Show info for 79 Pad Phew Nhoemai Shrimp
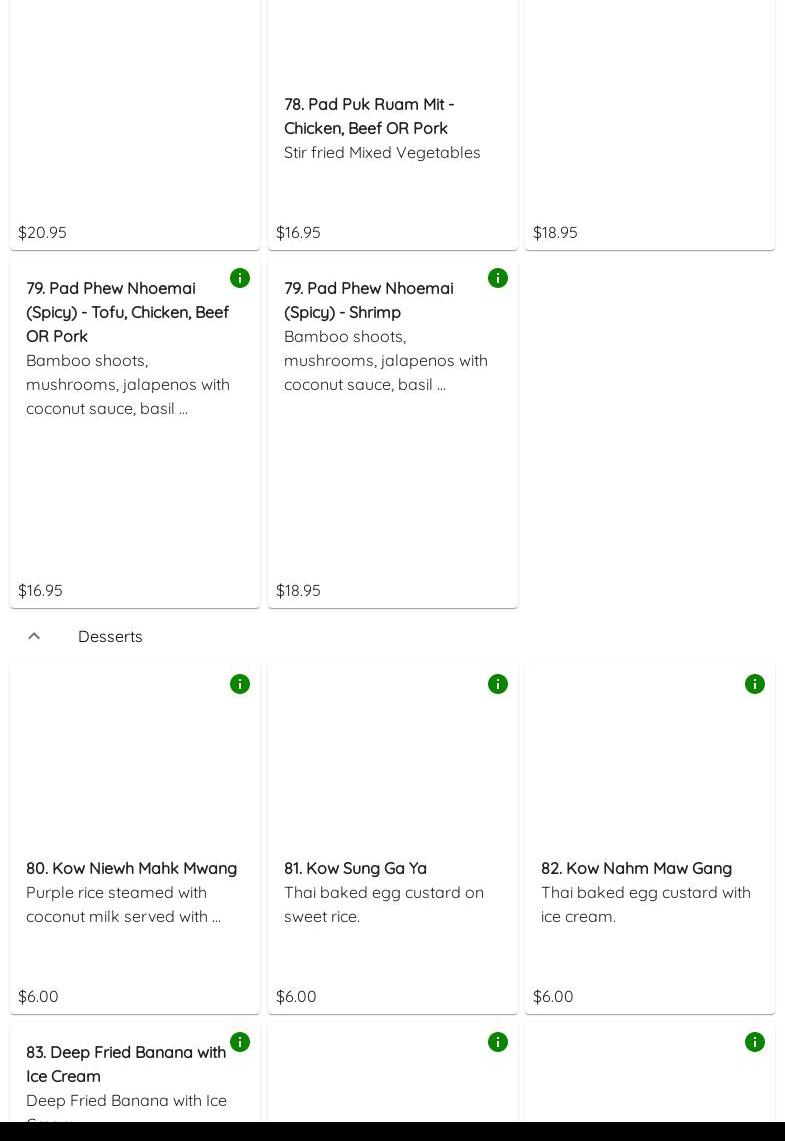This screenshot has height=1141, width=785. [498, 278]
